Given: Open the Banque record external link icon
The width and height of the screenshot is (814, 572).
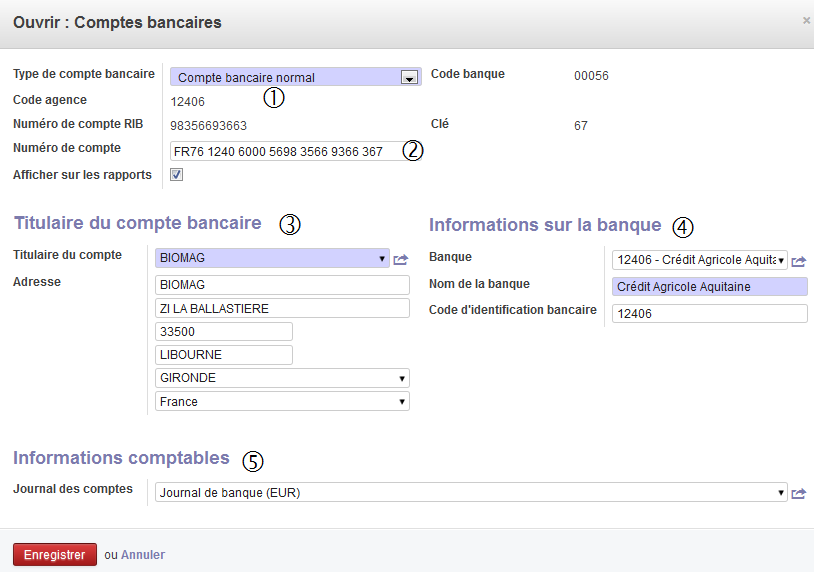Looking at the screenshot, I should (798, 262).
